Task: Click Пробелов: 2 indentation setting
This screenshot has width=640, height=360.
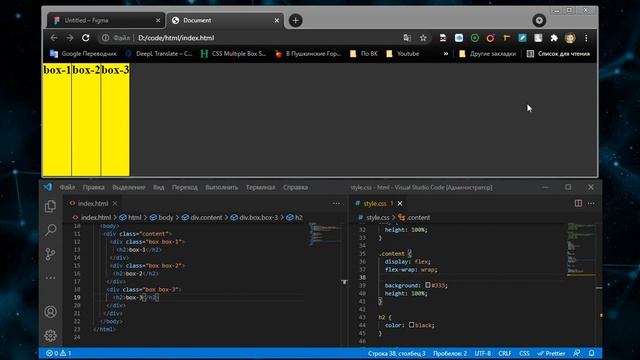Action: tap(450, 353)
